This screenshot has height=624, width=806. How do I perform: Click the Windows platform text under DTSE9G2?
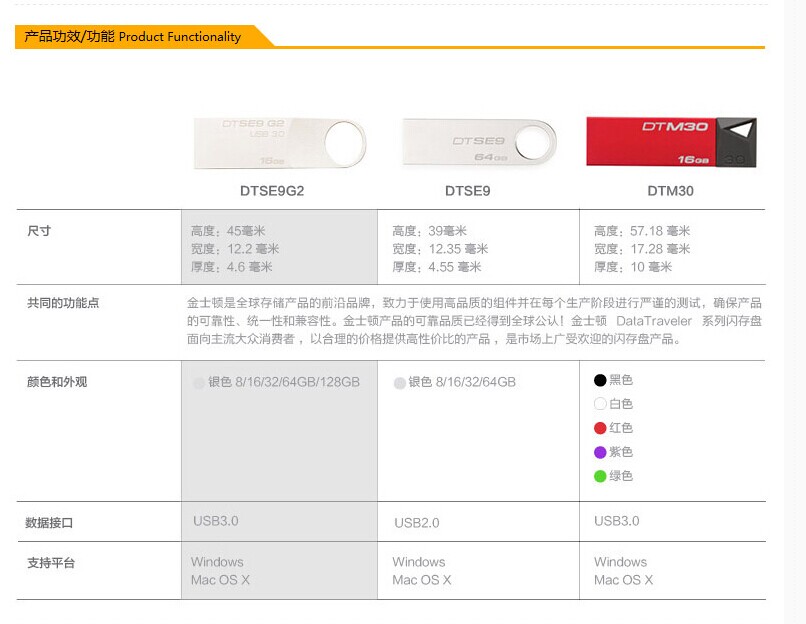pos(217,562)
